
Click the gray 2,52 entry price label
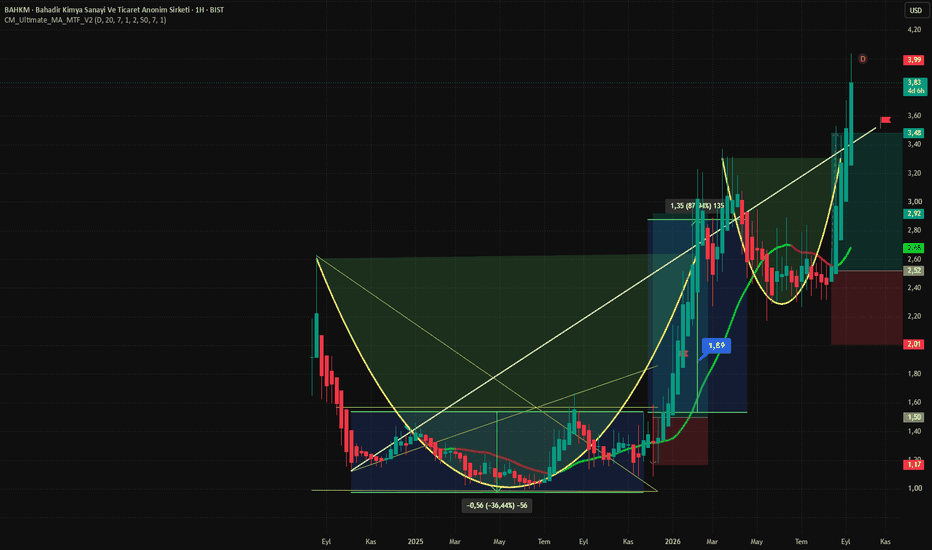[x=914, y=271]
